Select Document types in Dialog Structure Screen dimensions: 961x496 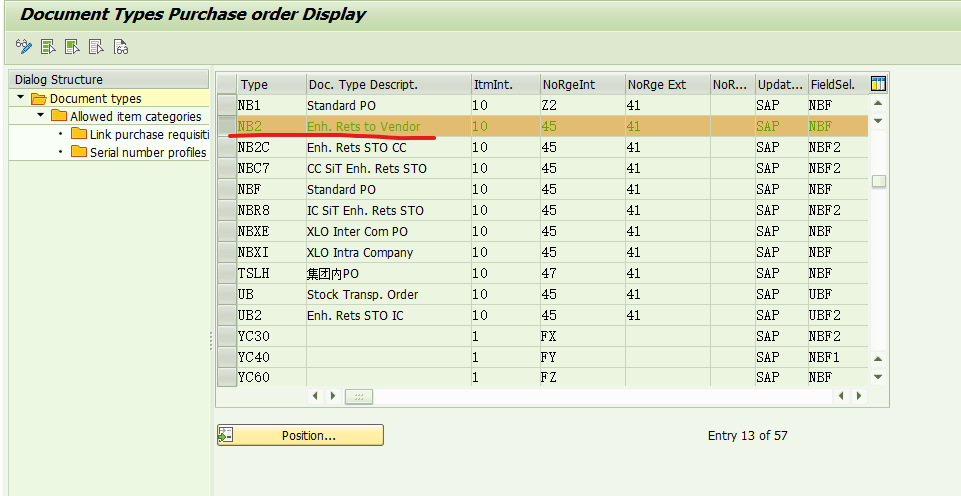(96, 98)
